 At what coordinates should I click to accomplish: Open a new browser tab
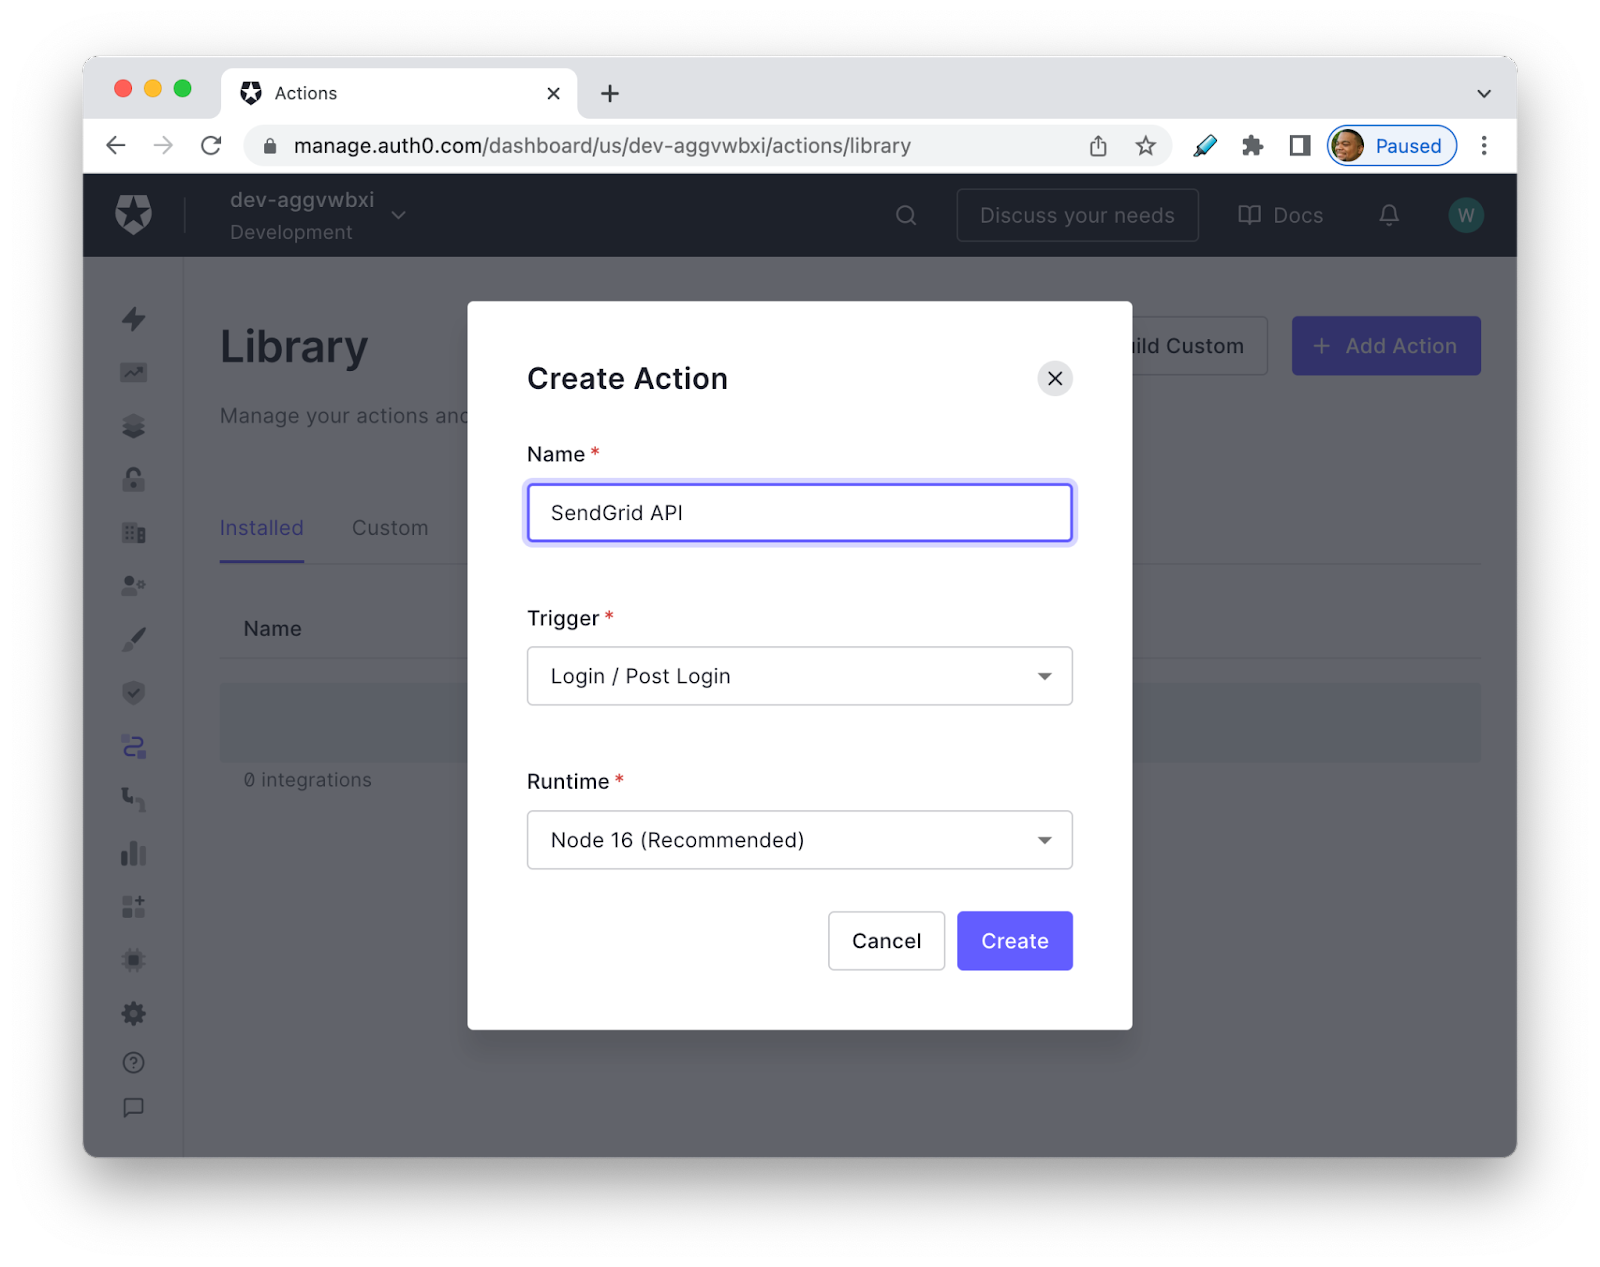point(610,93)
